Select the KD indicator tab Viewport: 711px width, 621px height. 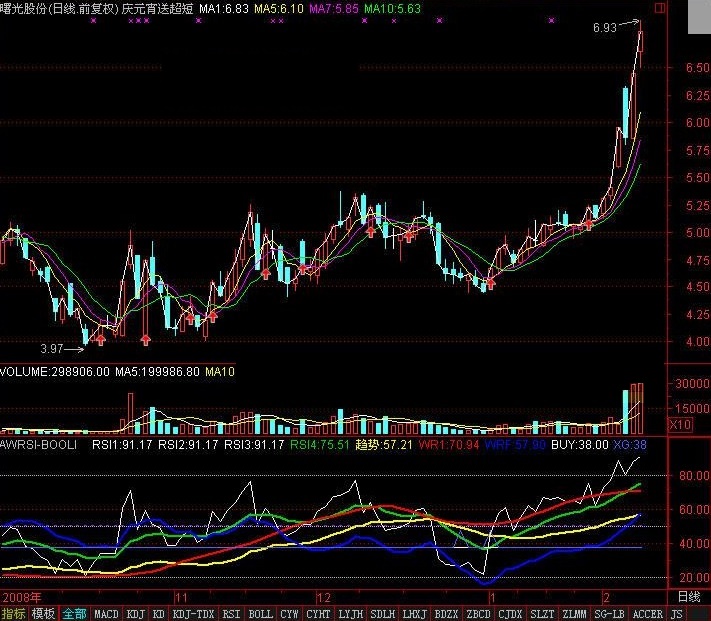(x=158, y=614)
